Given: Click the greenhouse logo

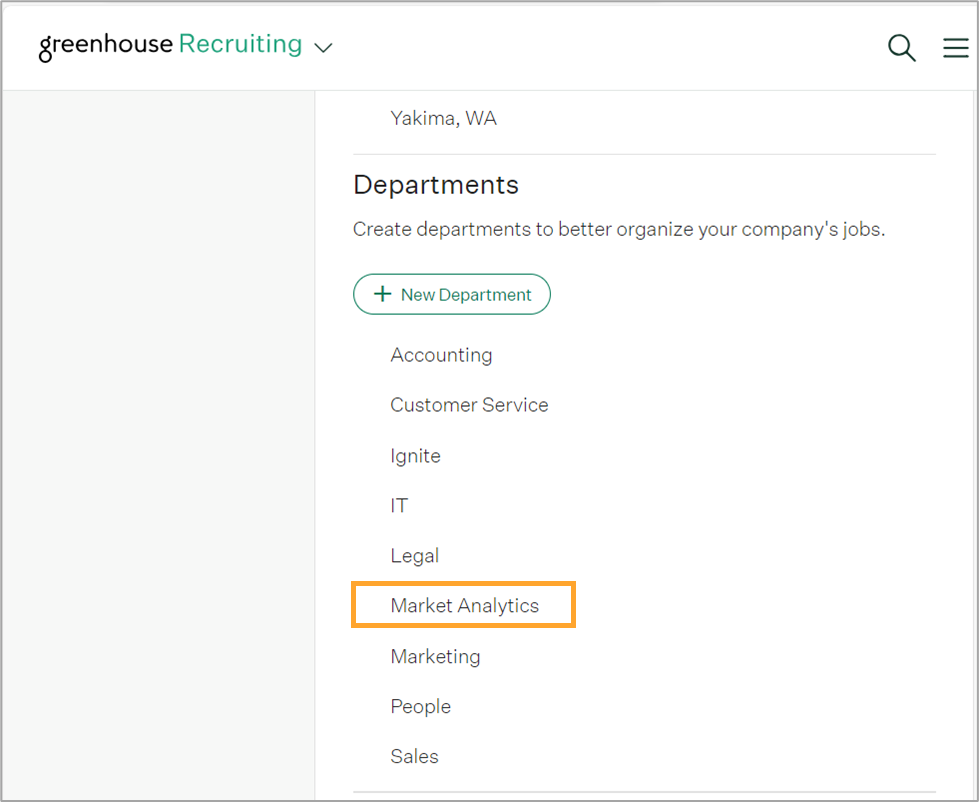Looking at the screenshot, I should pos(106,46).
